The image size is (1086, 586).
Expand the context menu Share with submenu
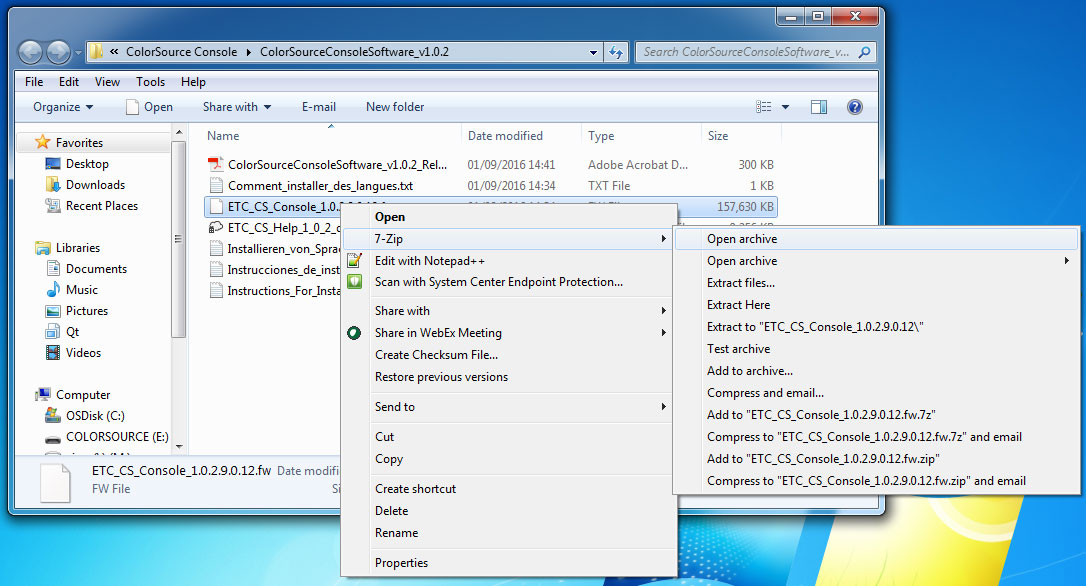(664, 310)
